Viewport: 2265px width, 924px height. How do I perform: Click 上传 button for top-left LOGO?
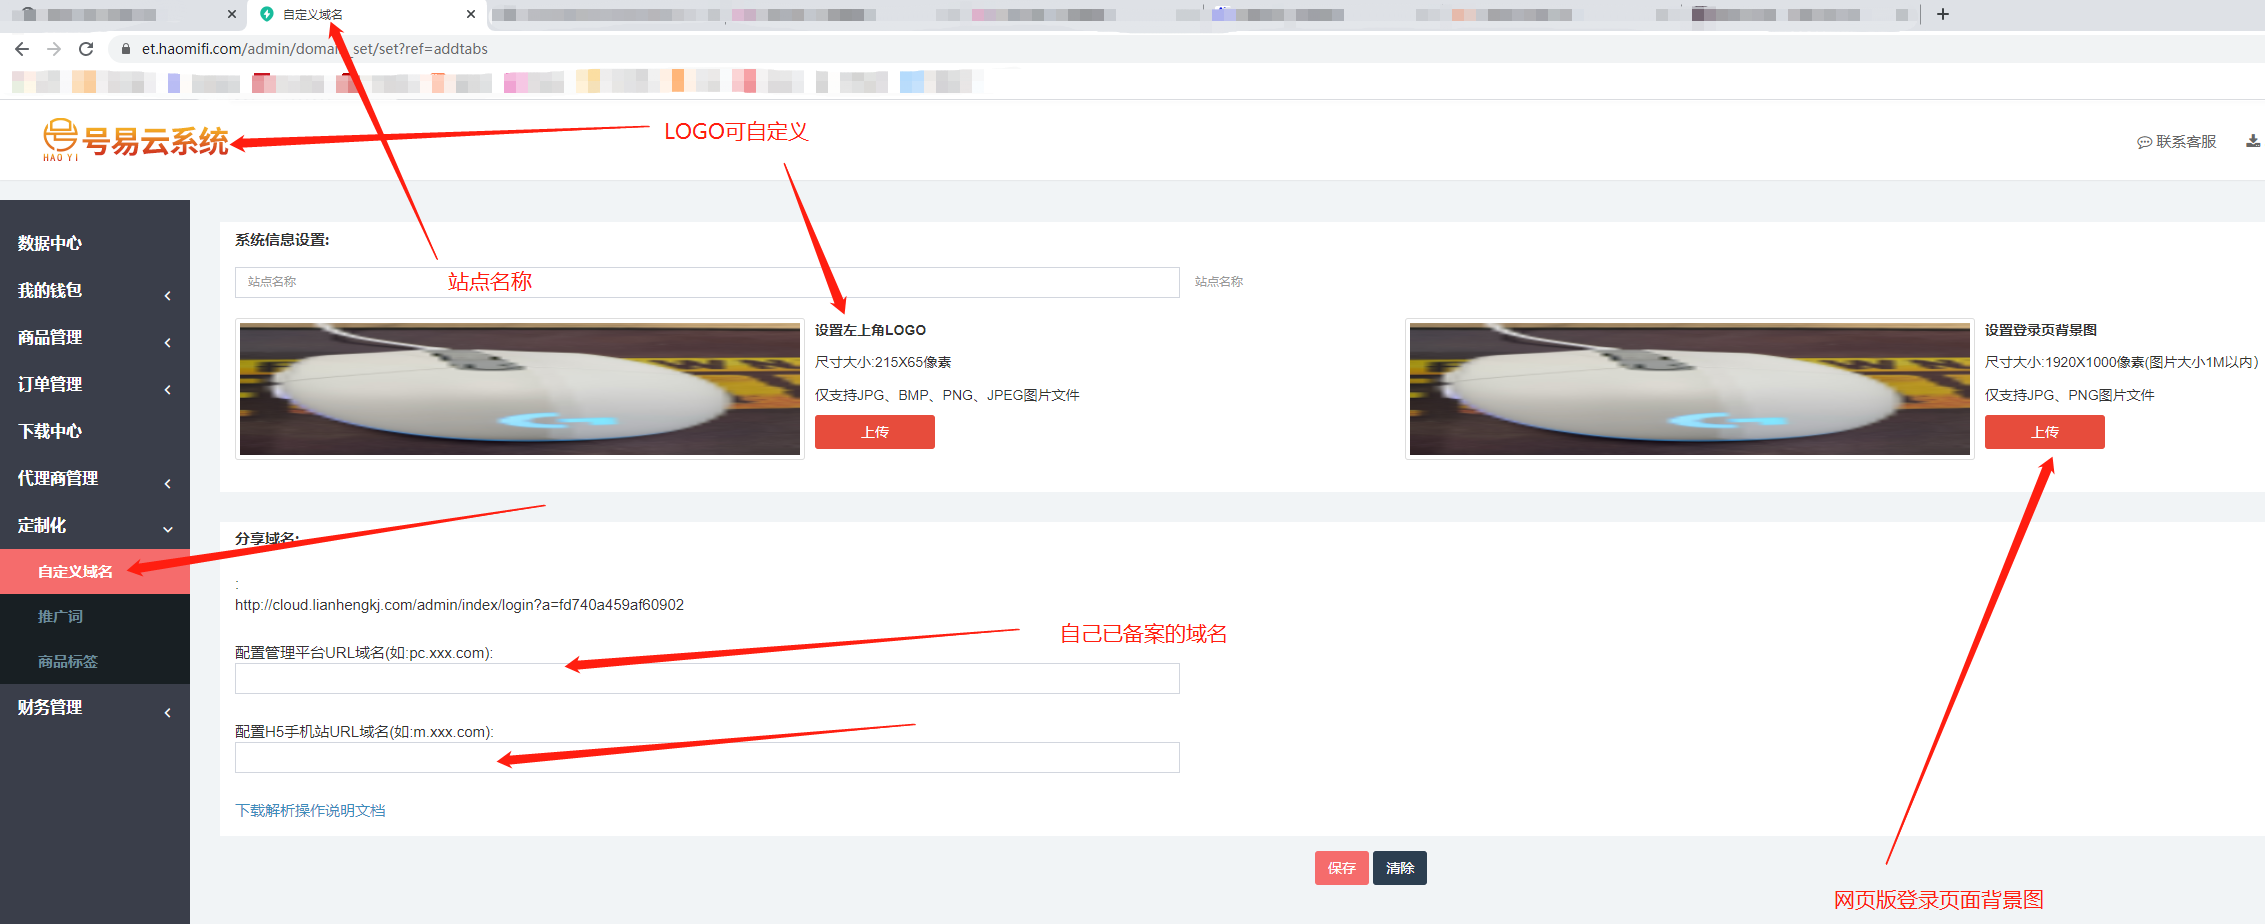[874, 432]
